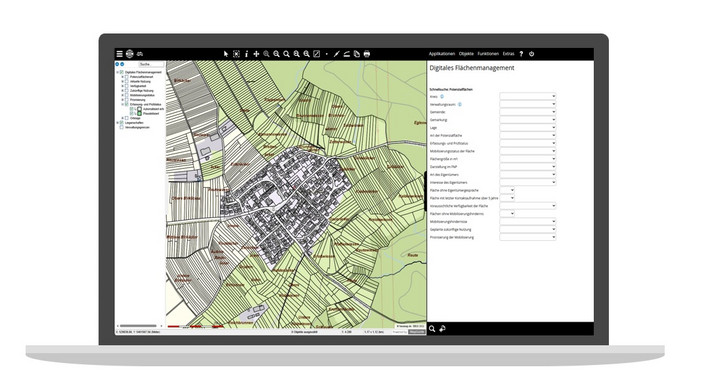The height and width of the screenshot is (383, 712).
Task: Open help with the question mark icon
Action: pos(521,54)
